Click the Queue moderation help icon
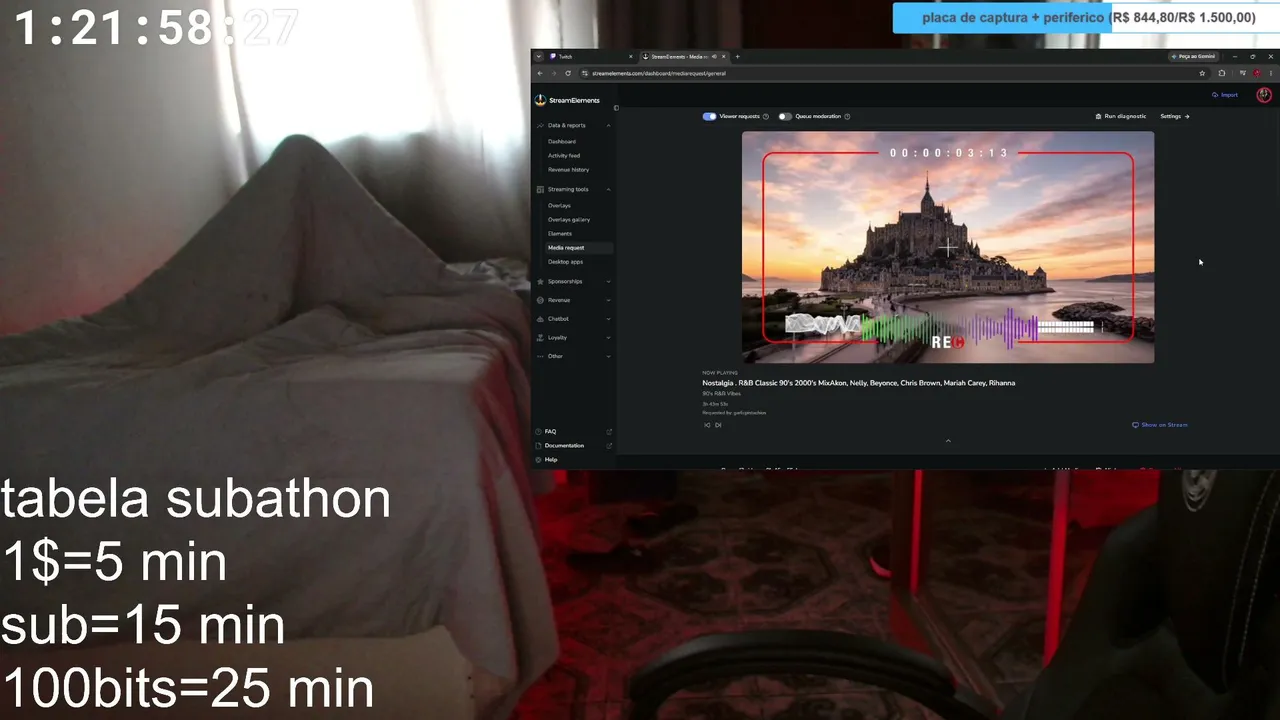 847,116
